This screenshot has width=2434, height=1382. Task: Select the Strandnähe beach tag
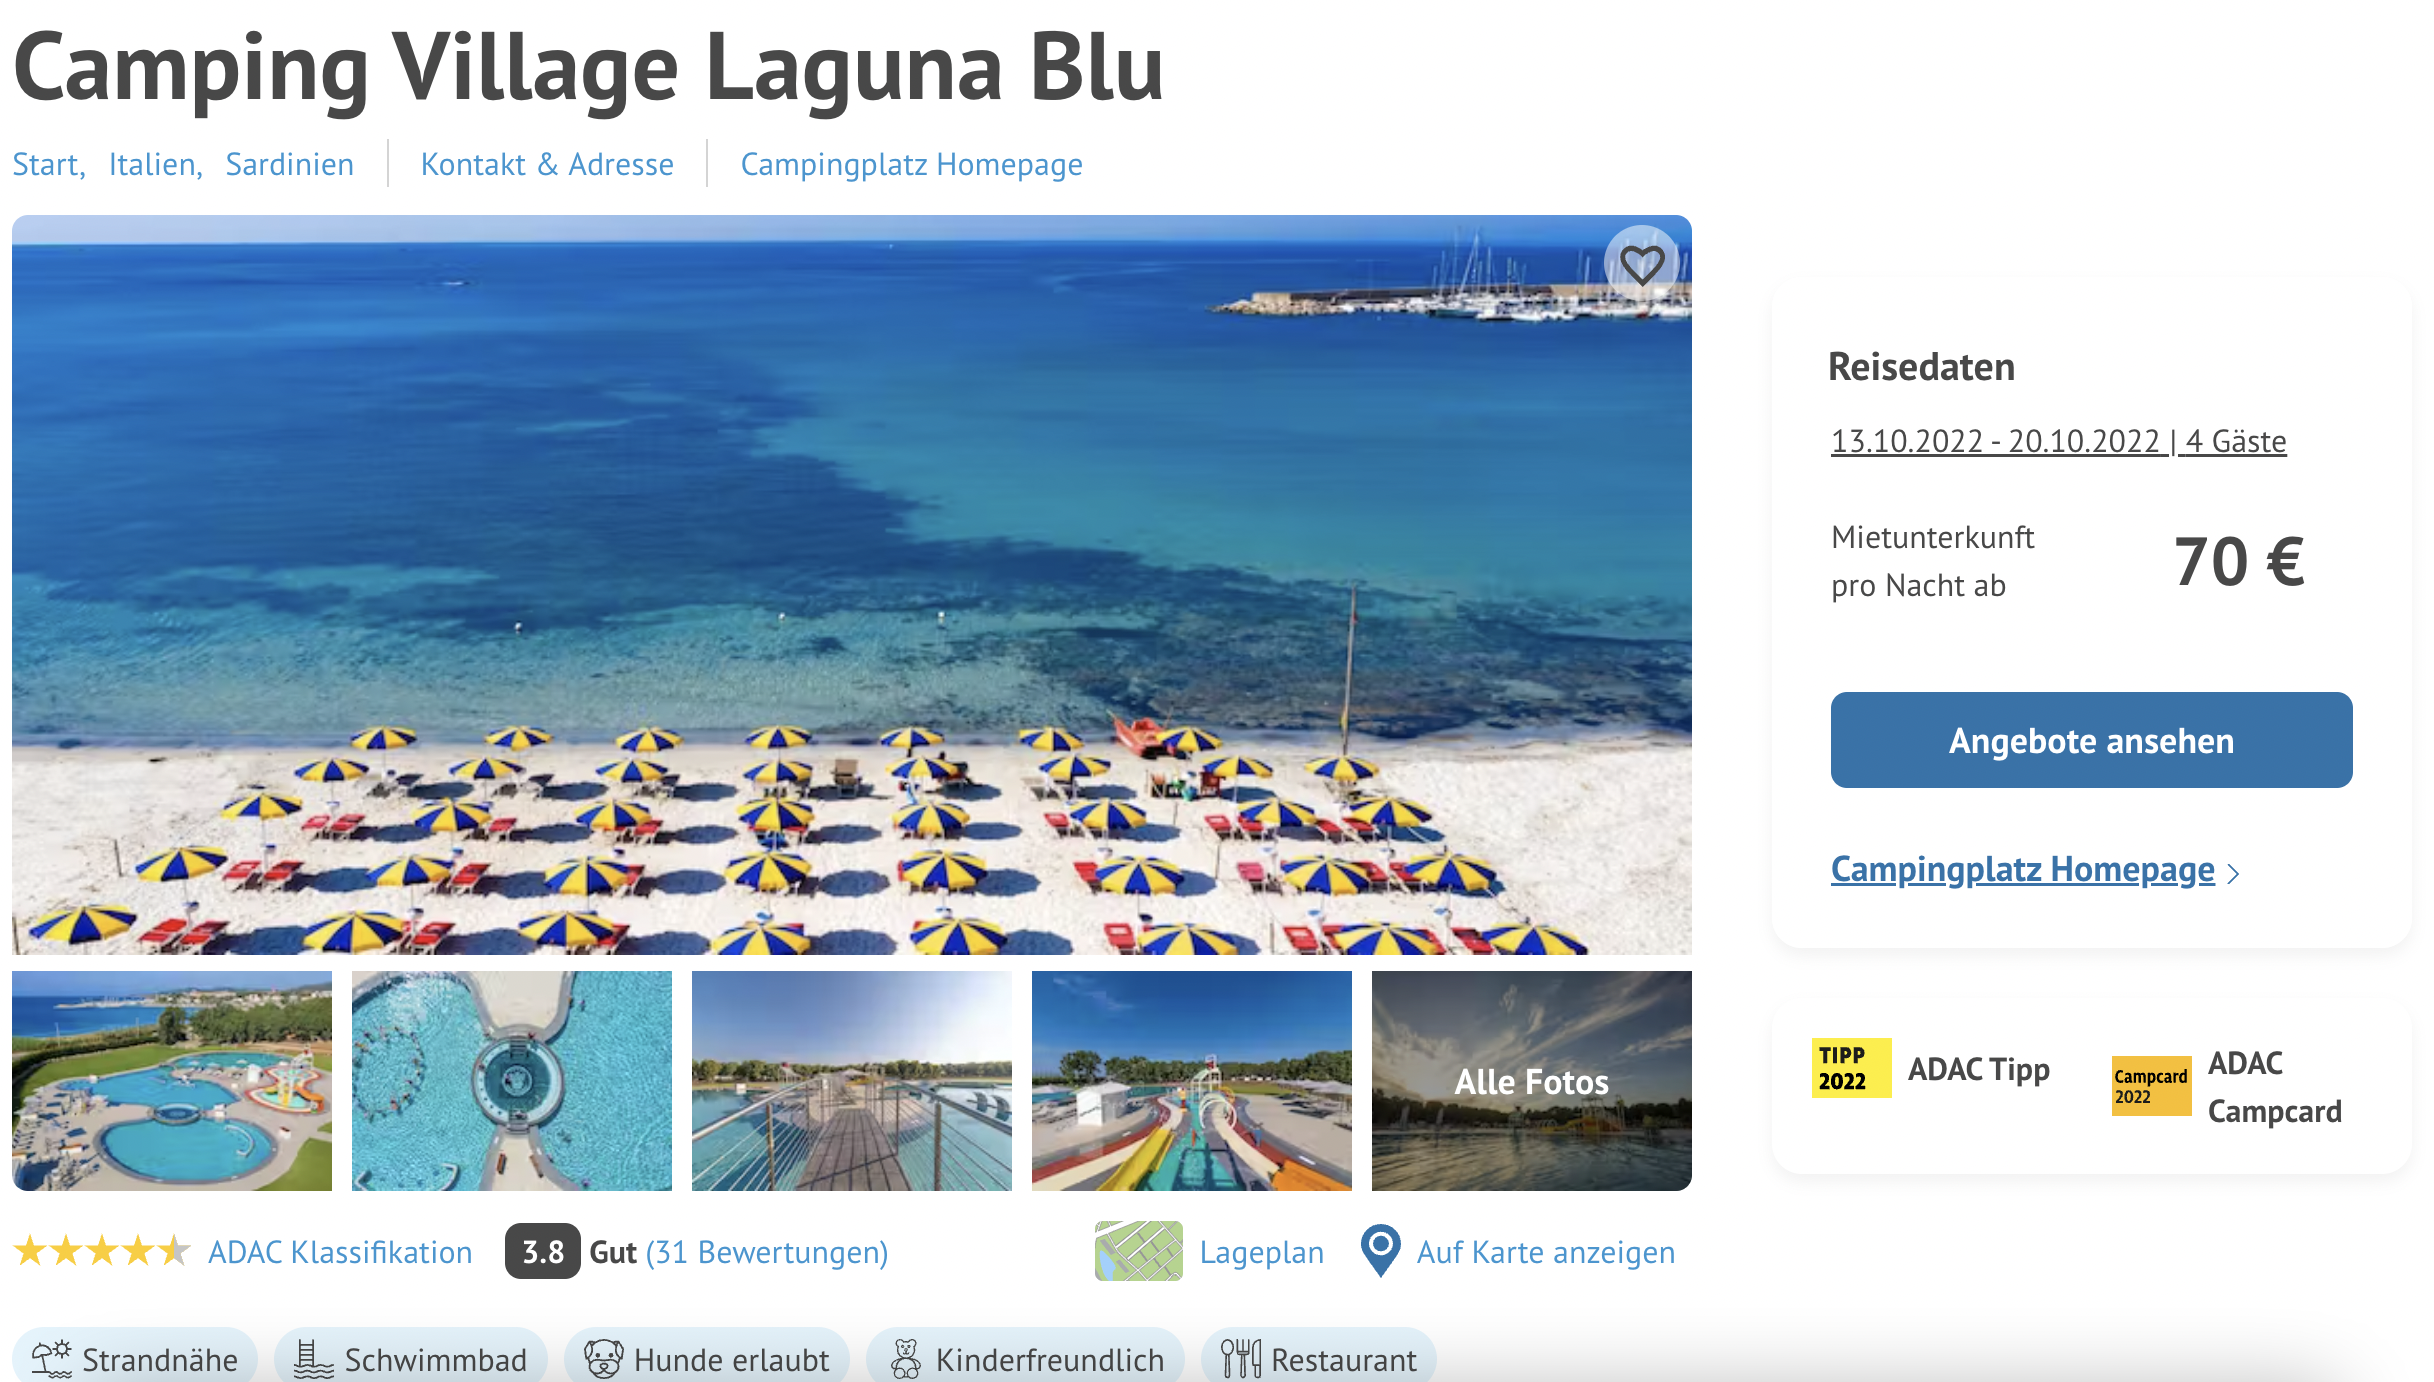point(135,1359)
